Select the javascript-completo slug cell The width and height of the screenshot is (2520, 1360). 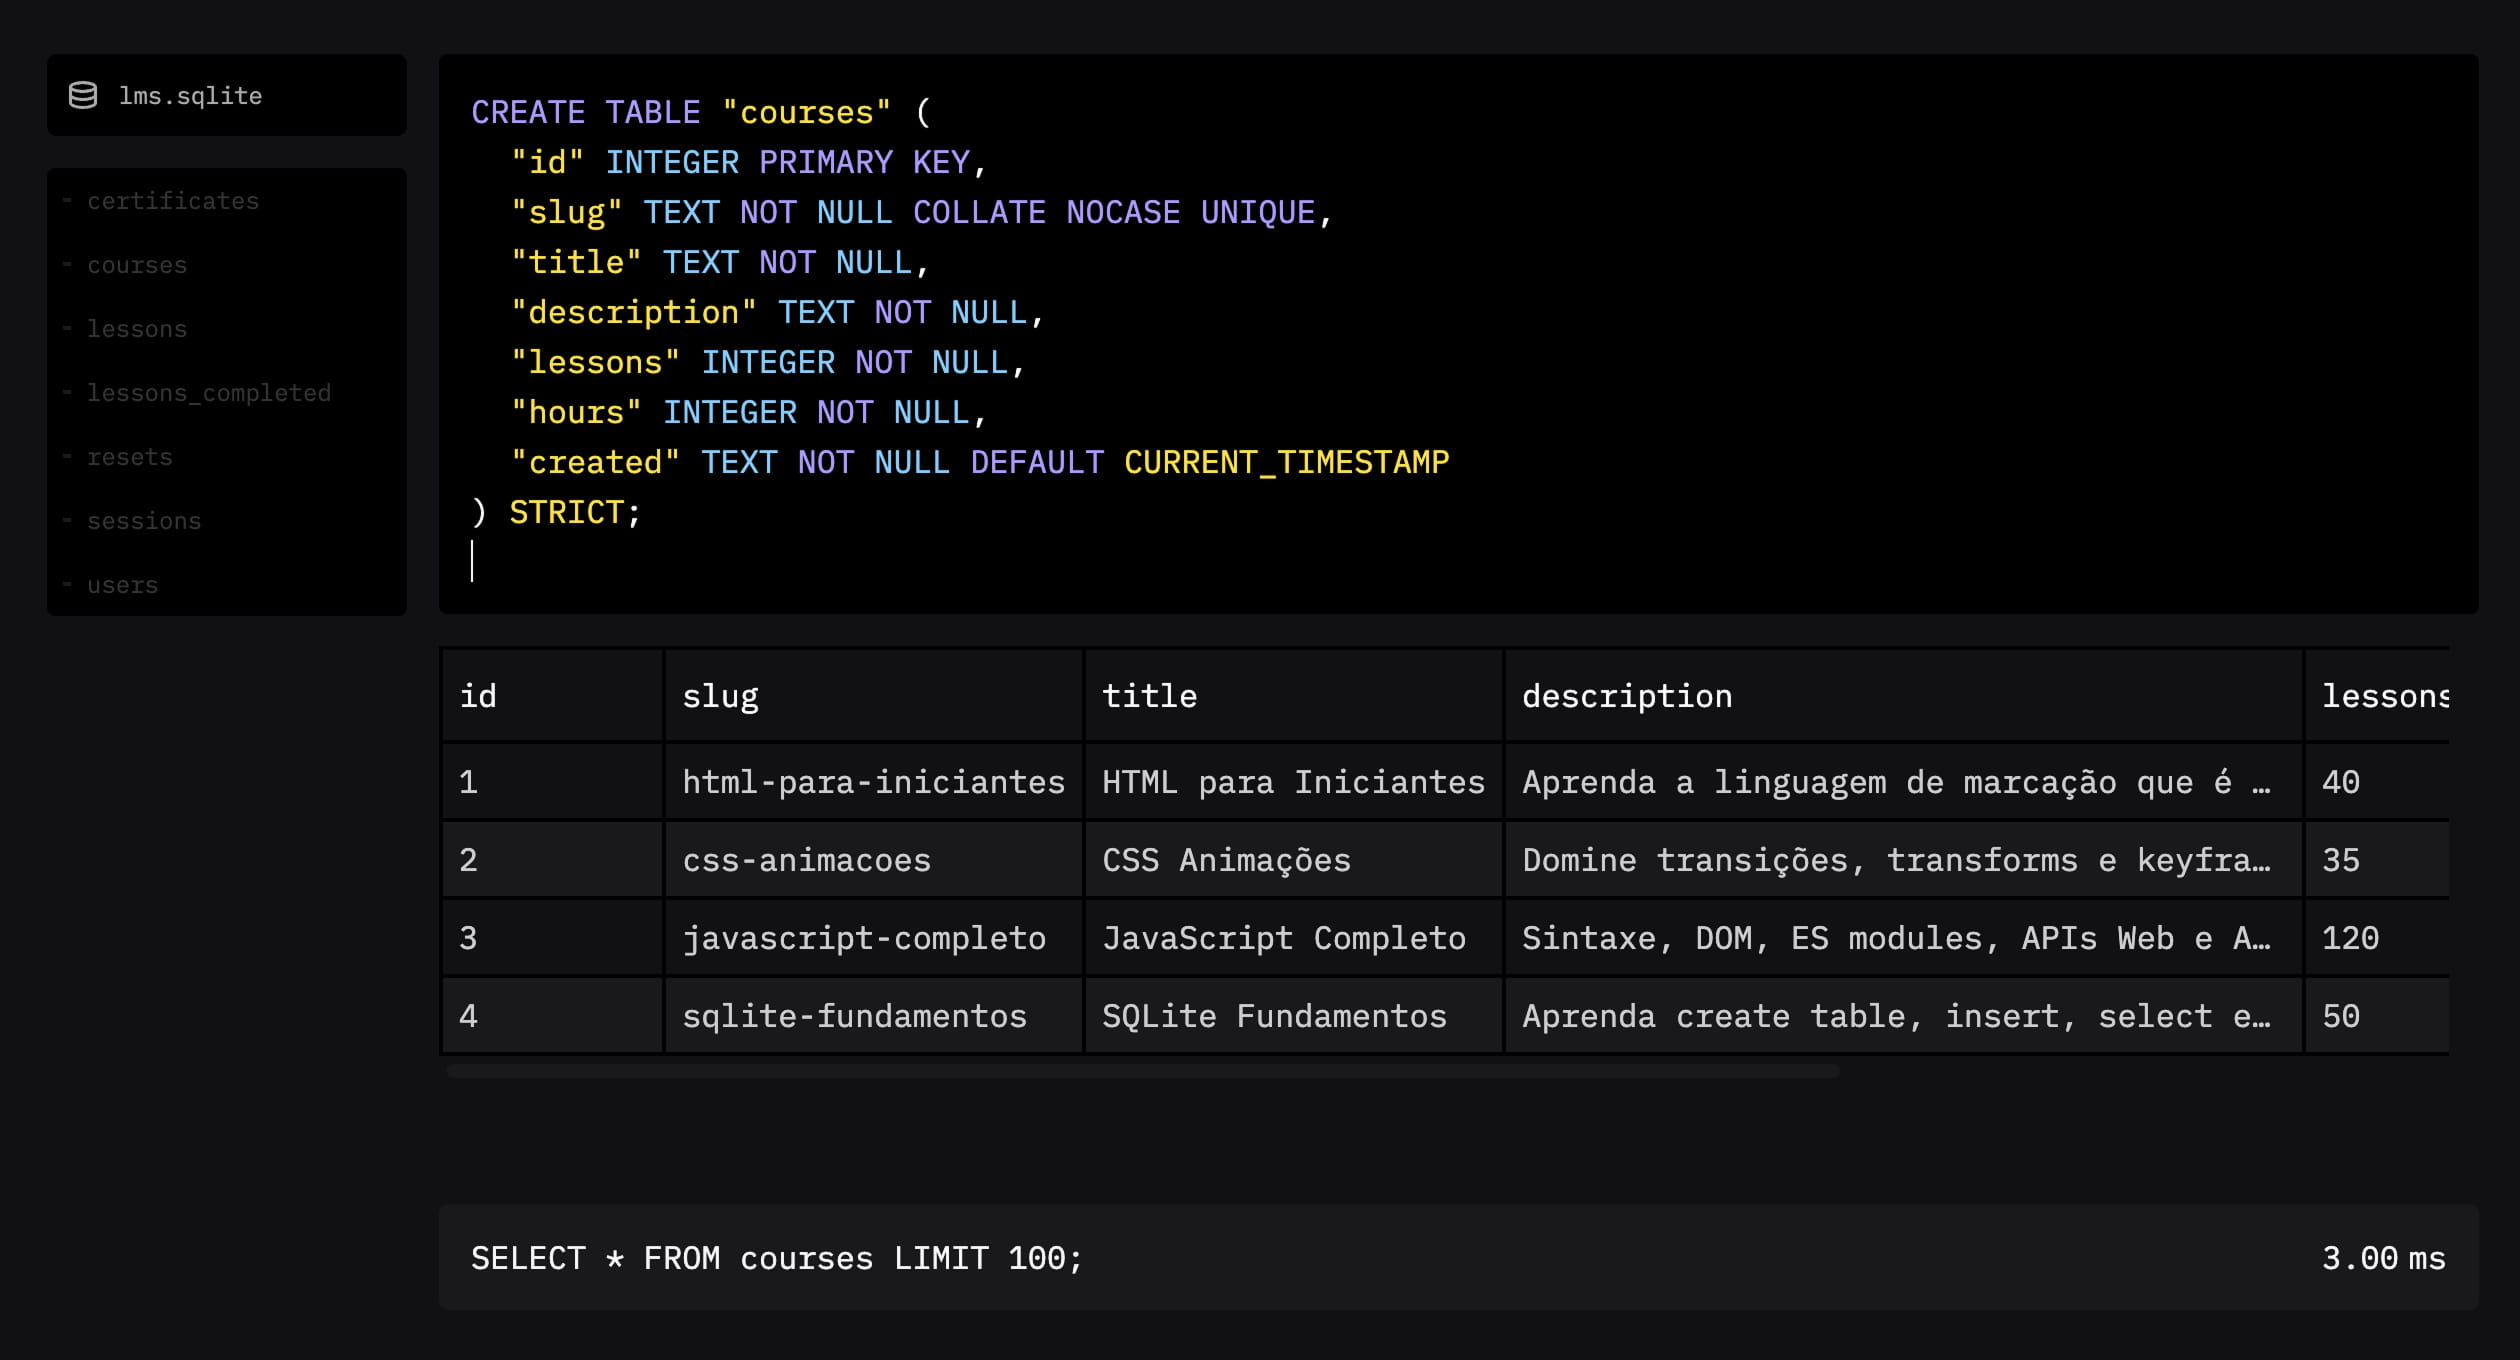click(x=874, y=938)
